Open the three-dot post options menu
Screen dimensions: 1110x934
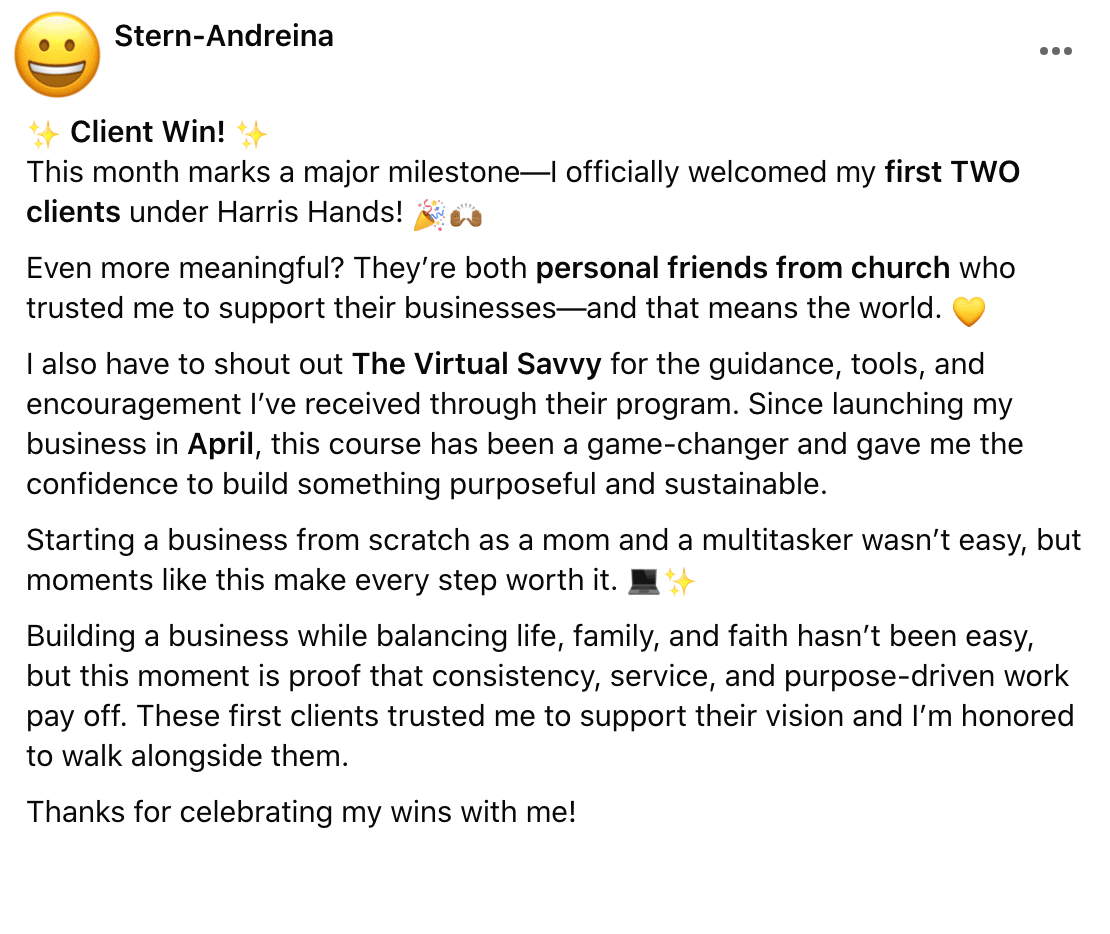1055,51
